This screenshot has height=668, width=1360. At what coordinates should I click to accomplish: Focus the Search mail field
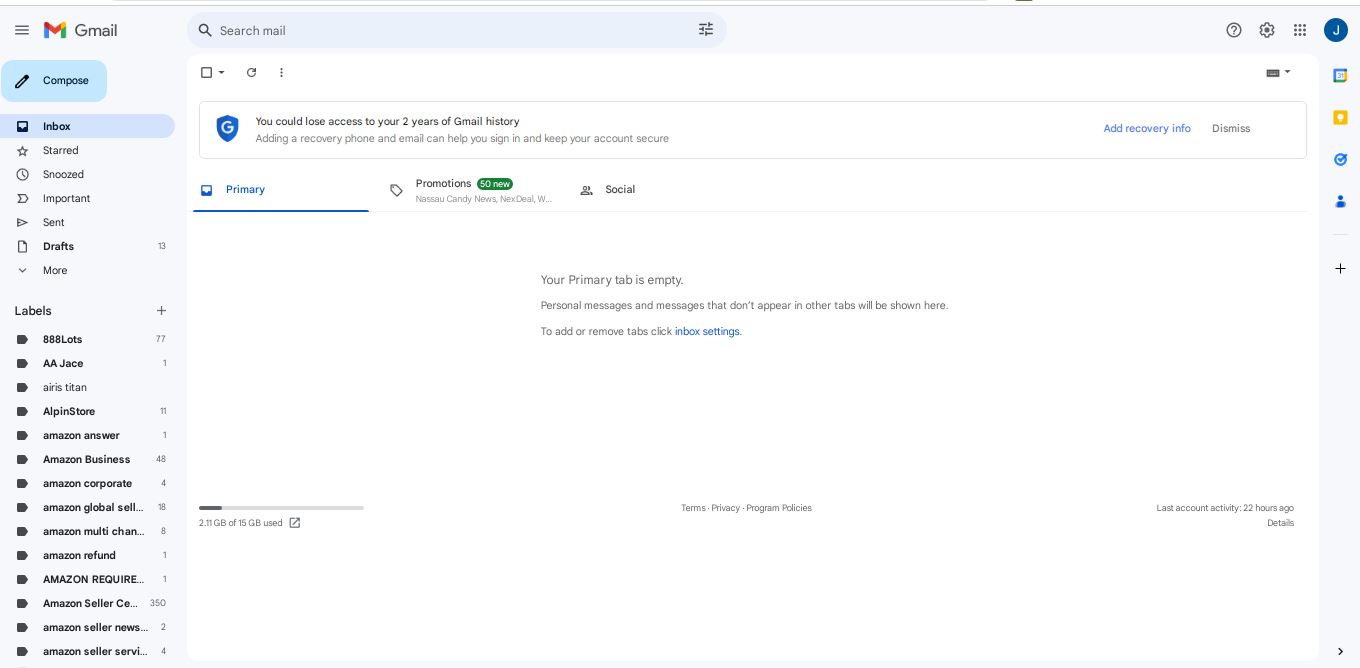point(456,30)
